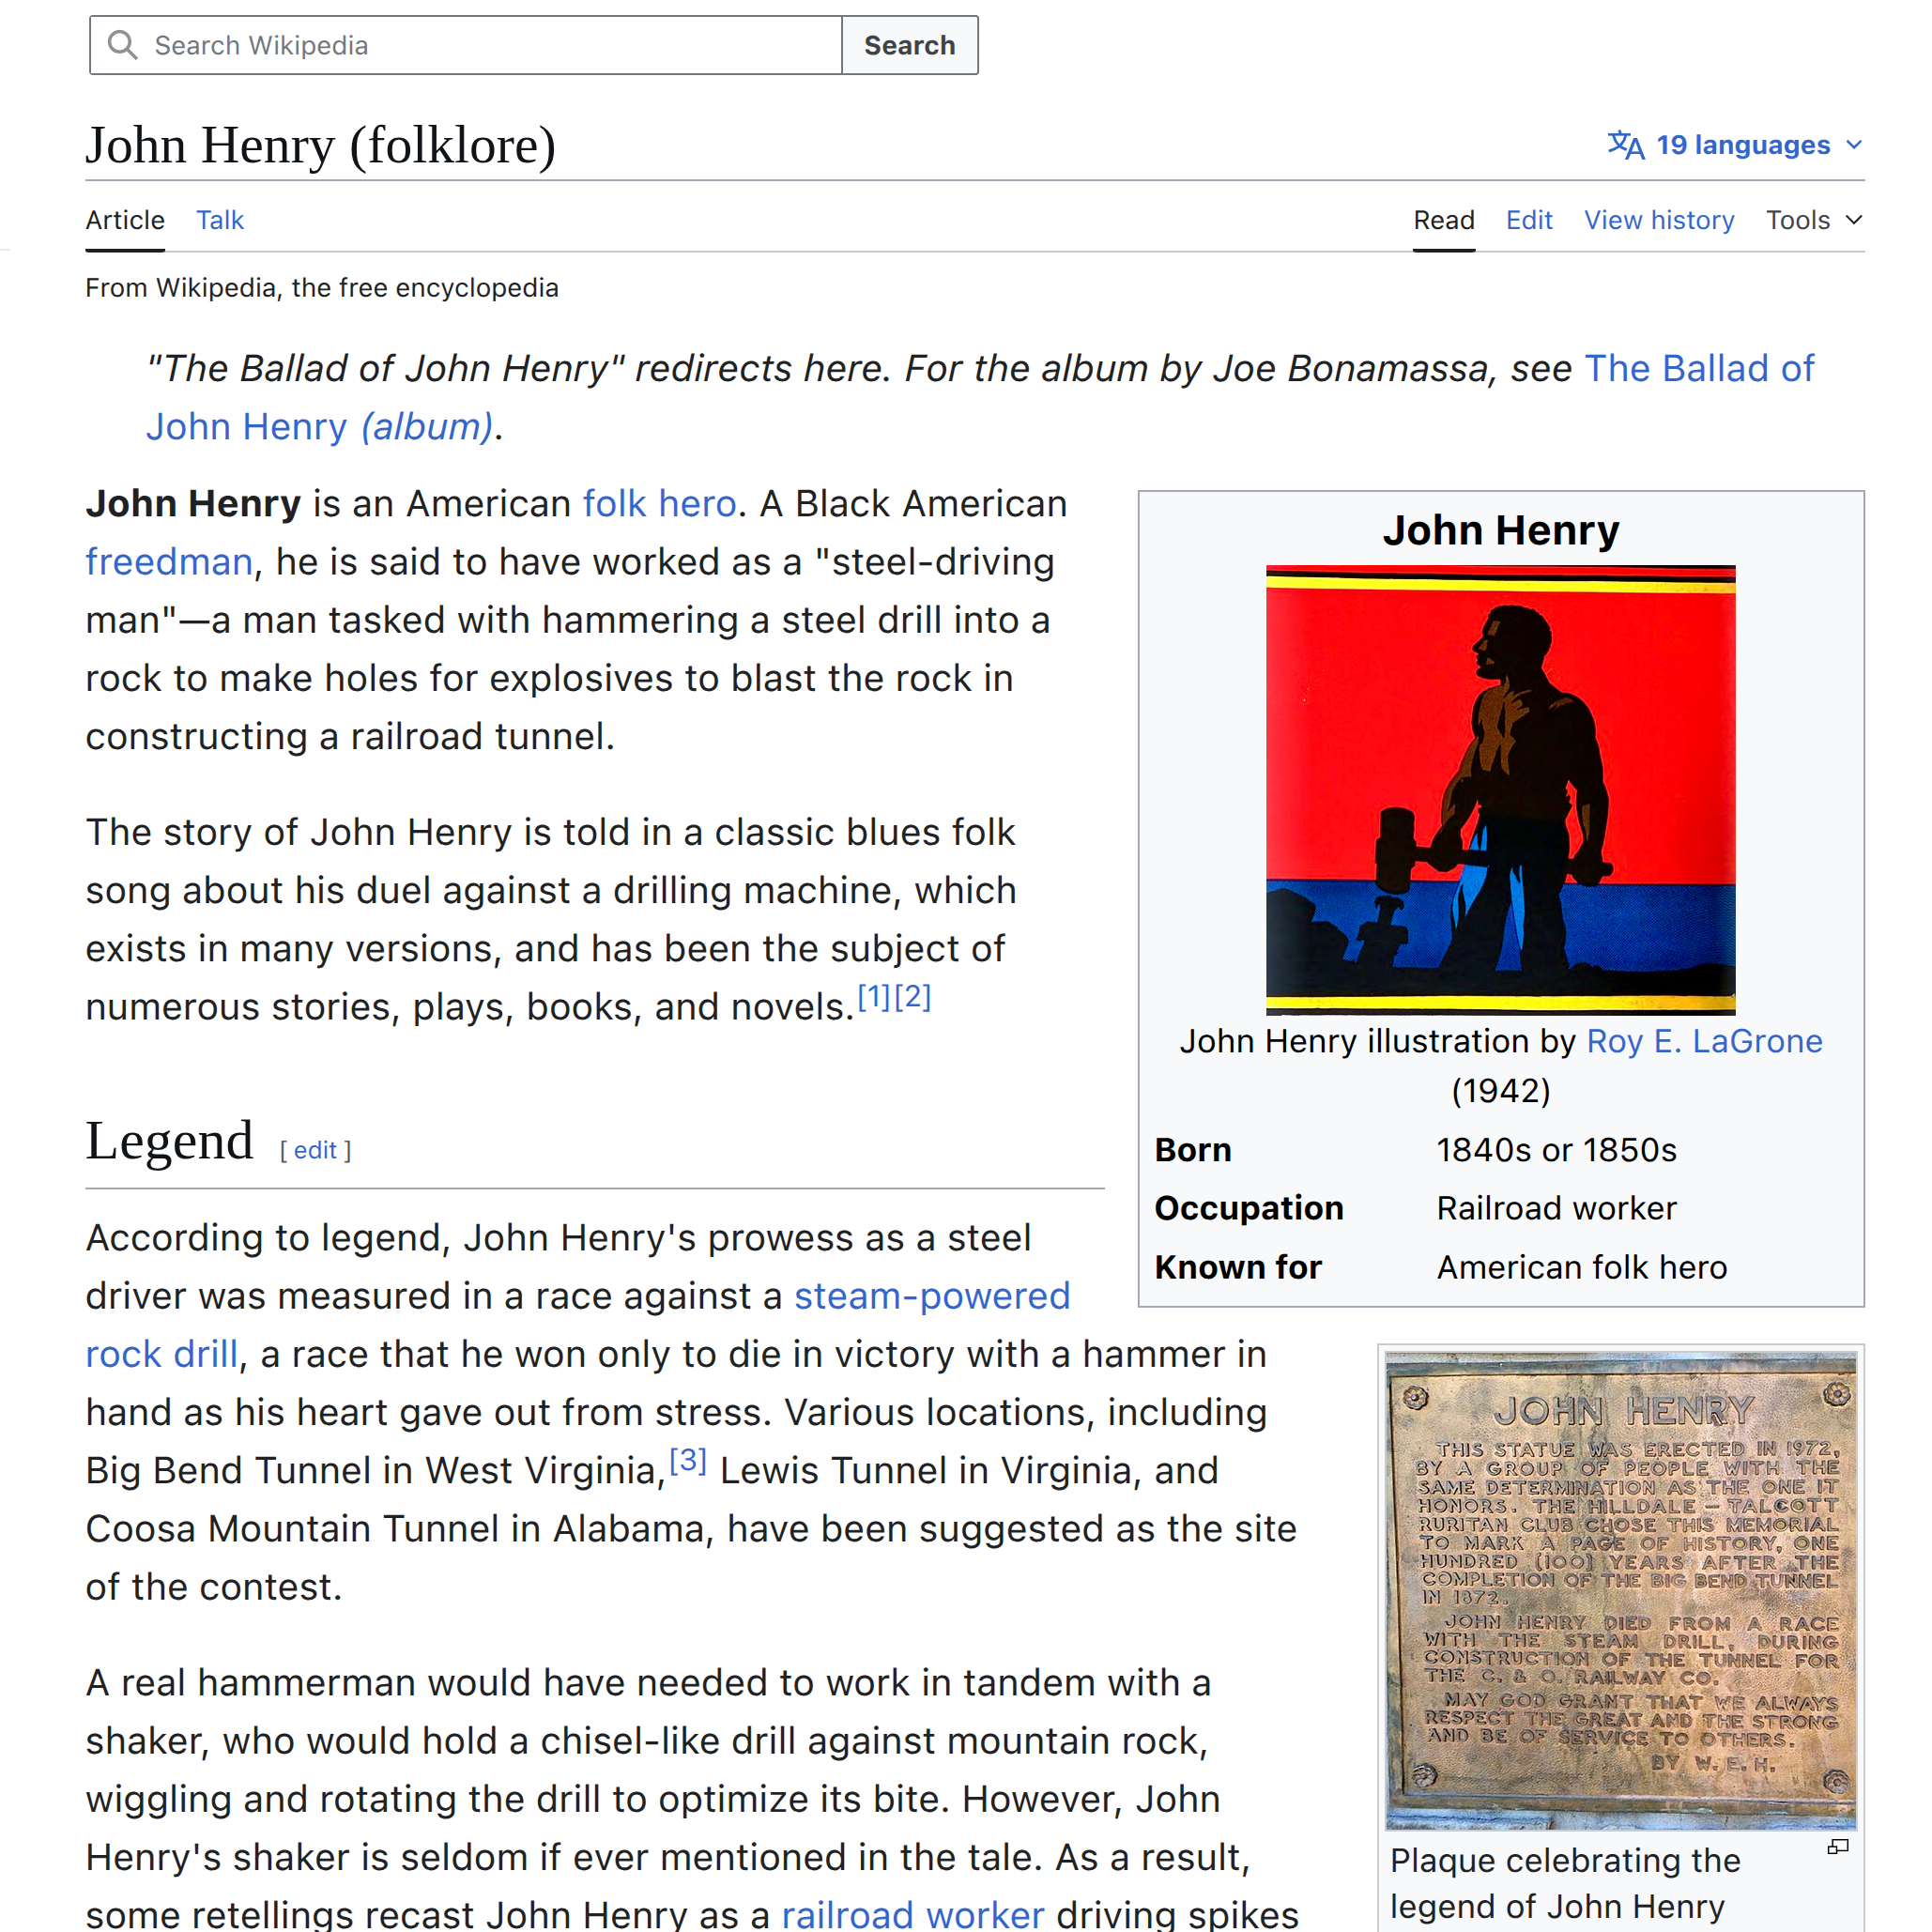Click the magnifying glass search icon
The height and width of the screenshot is (1932, 1932).
[x=122, y=45]
